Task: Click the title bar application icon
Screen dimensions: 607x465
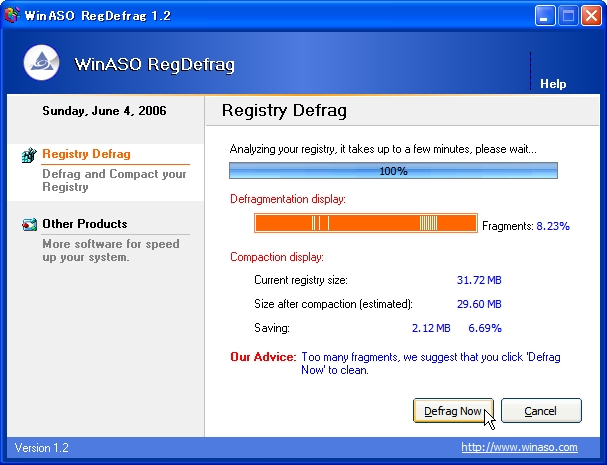Action: [12, 15]
